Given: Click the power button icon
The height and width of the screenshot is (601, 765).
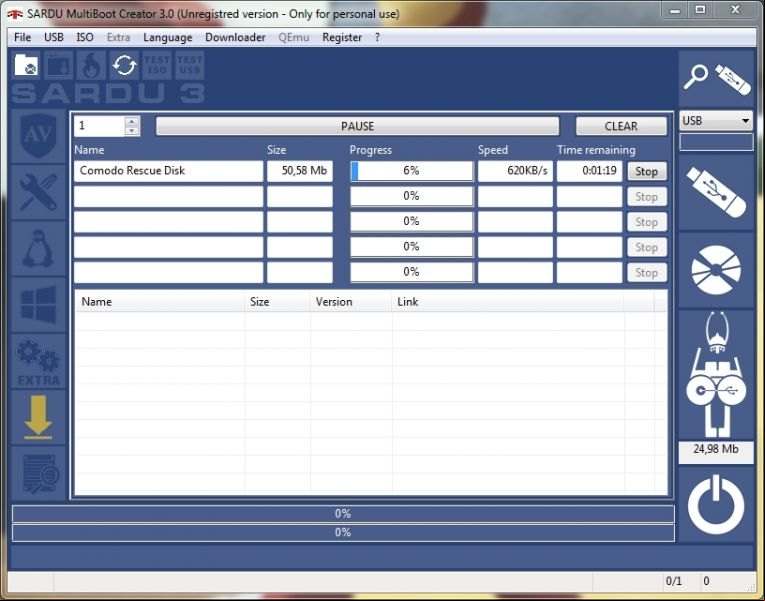Looking at the screenshot, I should point(716,504).
